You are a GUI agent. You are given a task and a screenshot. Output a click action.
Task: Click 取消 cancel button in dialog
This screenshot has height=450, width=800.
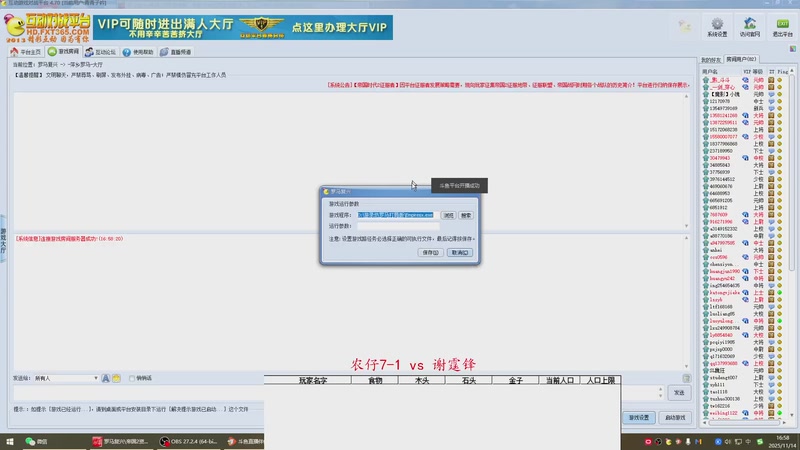coord(460,253)
